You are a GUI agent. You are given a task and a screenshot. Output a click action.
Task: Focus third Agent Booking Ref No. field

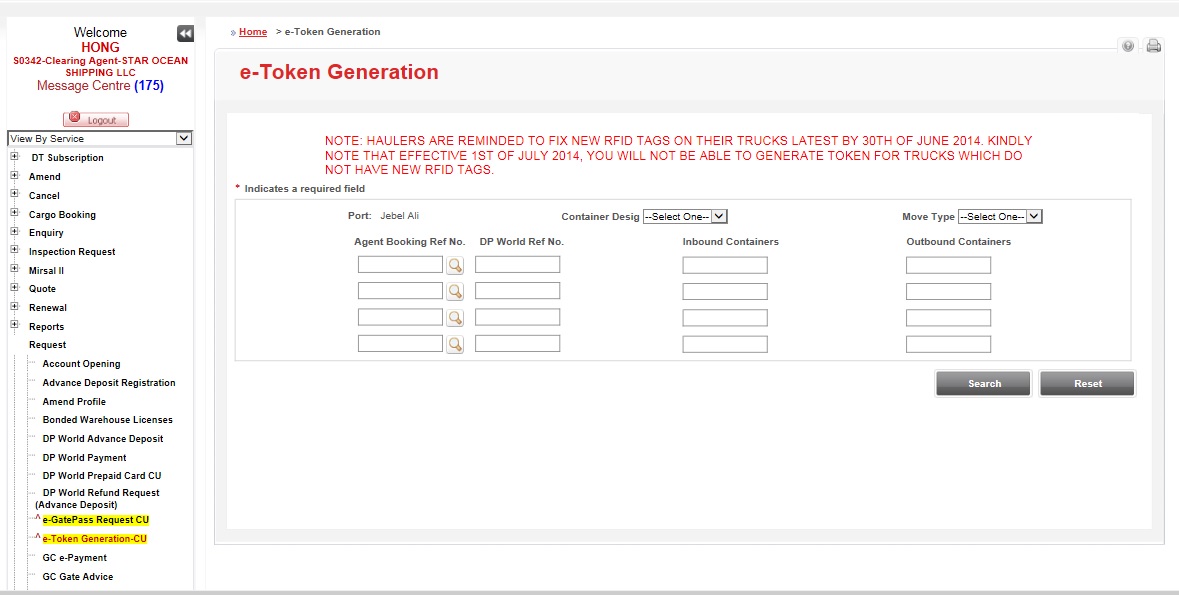coord(400,317)
